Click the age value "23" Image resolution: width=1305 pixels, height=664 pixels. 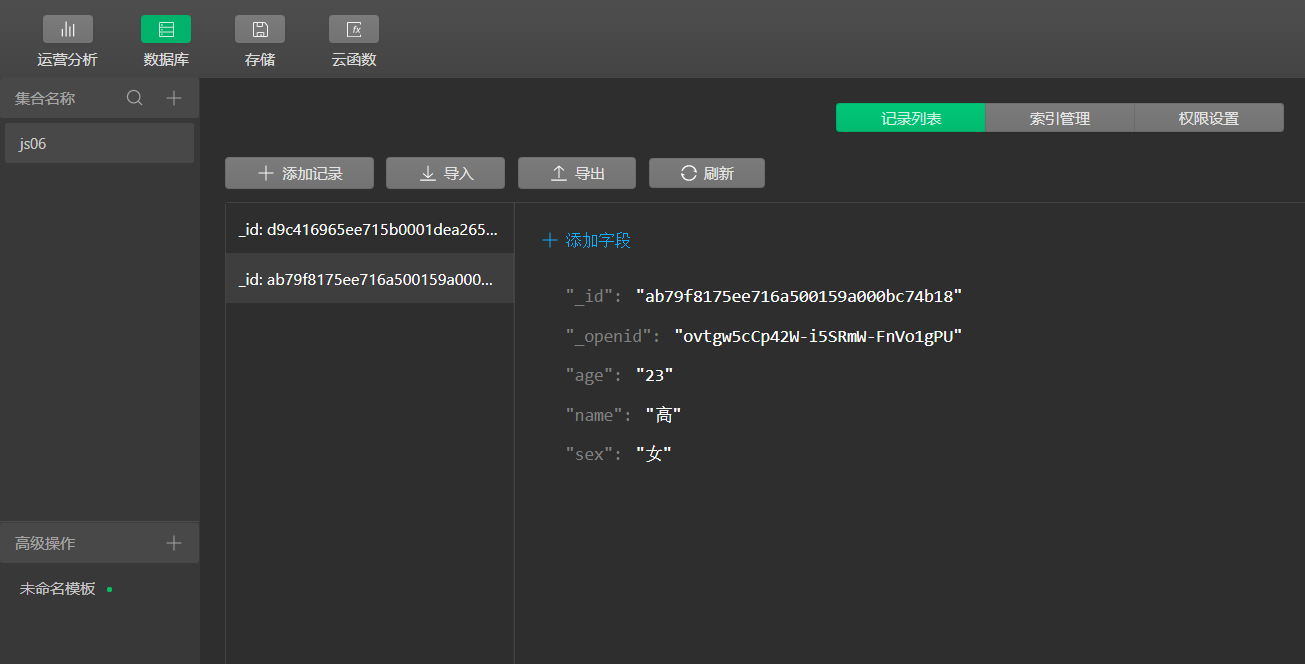655,375
